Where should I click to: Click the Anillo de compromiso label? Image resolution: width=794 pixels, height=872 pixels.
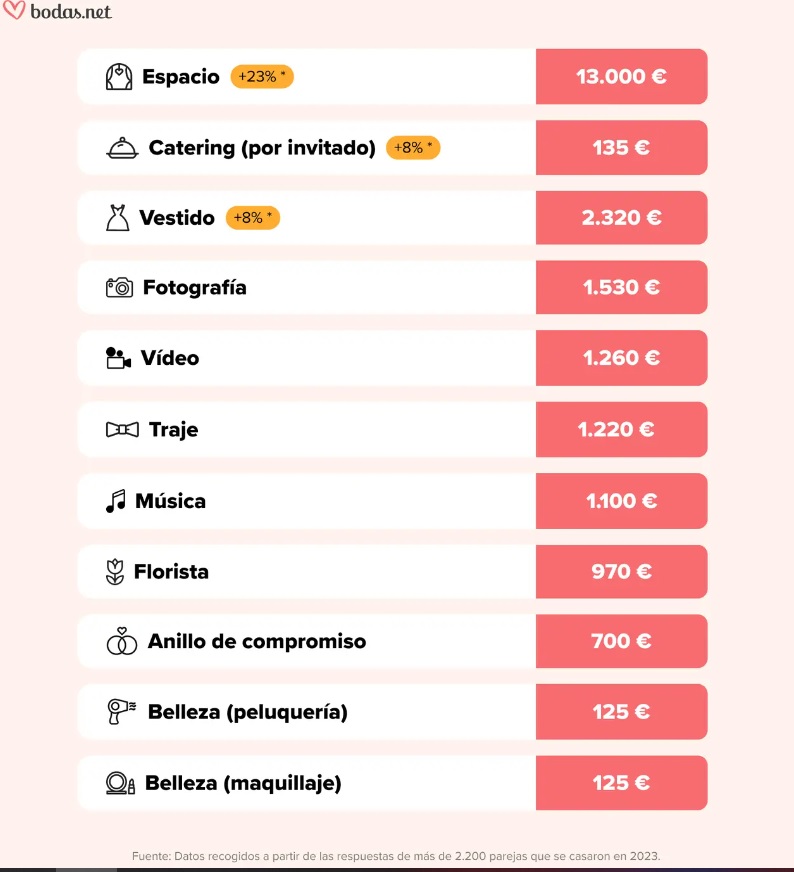tap(257, 642)
